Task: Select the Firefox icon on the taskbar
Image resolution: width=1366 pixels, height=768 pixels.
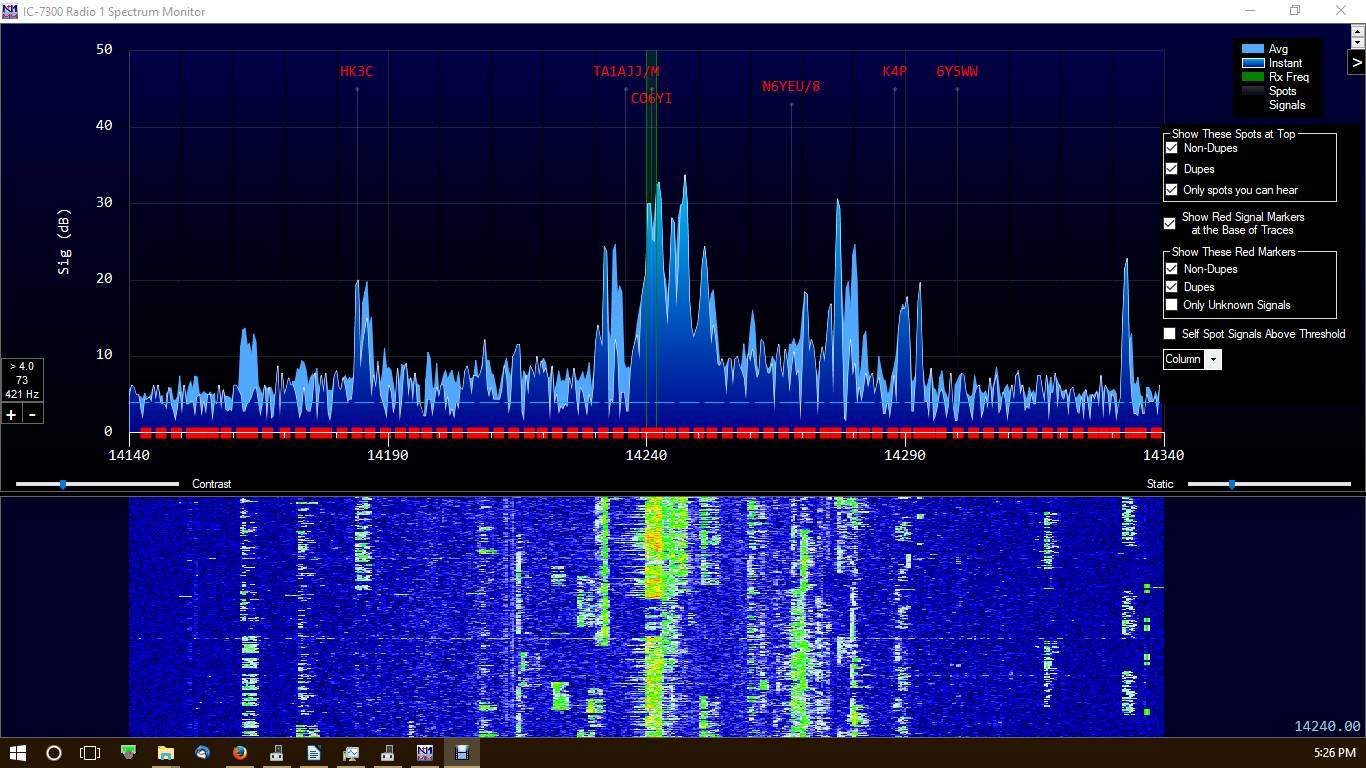Action: (x=239, y=753)
